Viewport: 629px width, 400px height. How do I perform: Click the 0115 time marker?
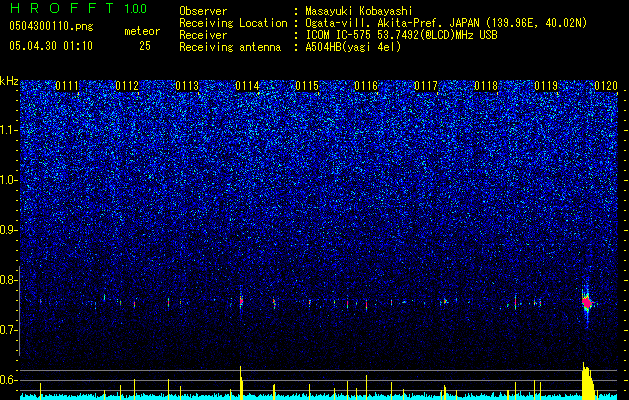(x=307, y=86)
